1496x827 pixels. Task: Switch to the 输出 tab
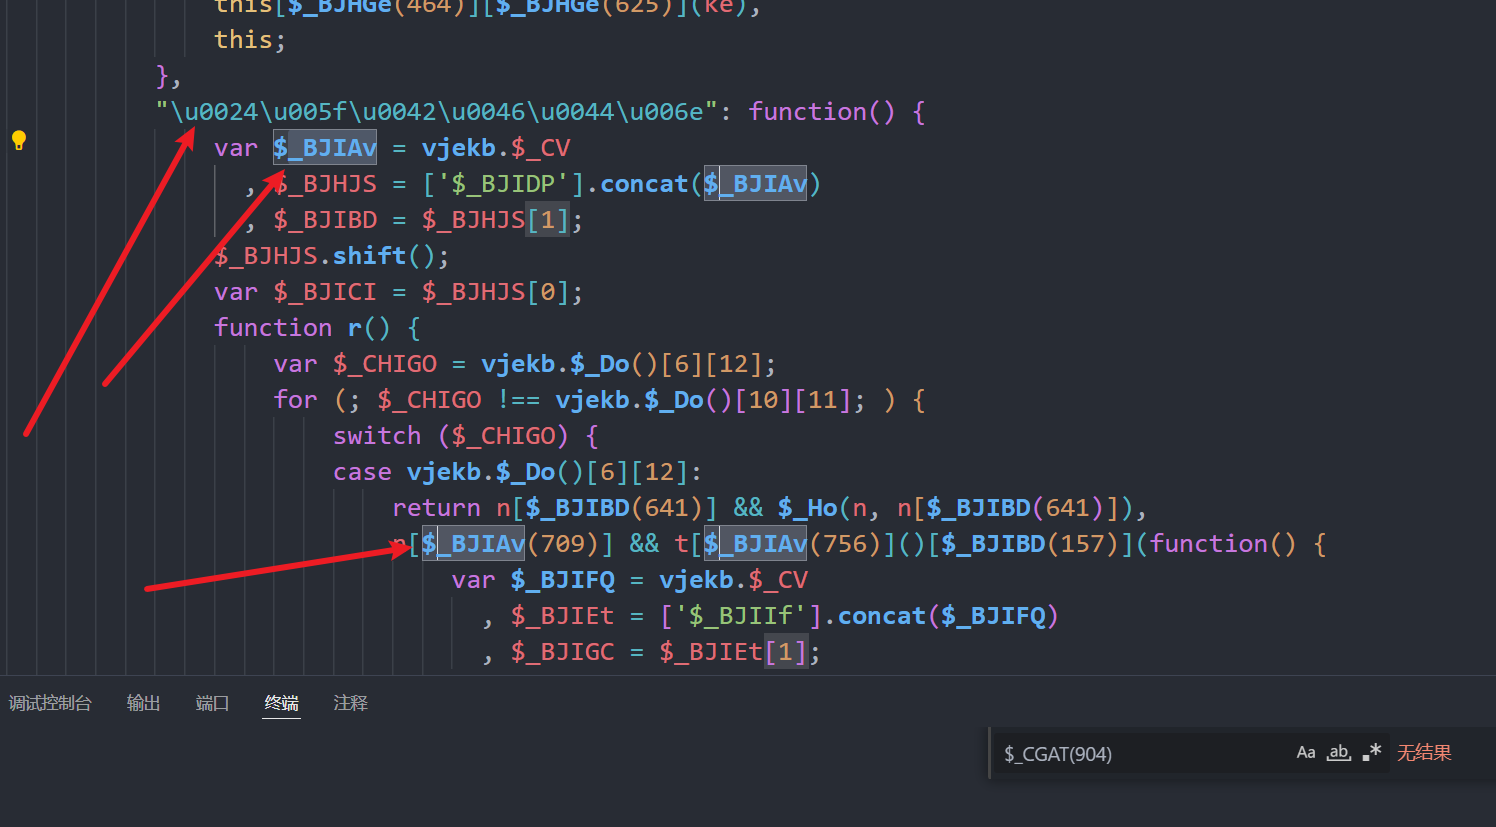[143, 703]
